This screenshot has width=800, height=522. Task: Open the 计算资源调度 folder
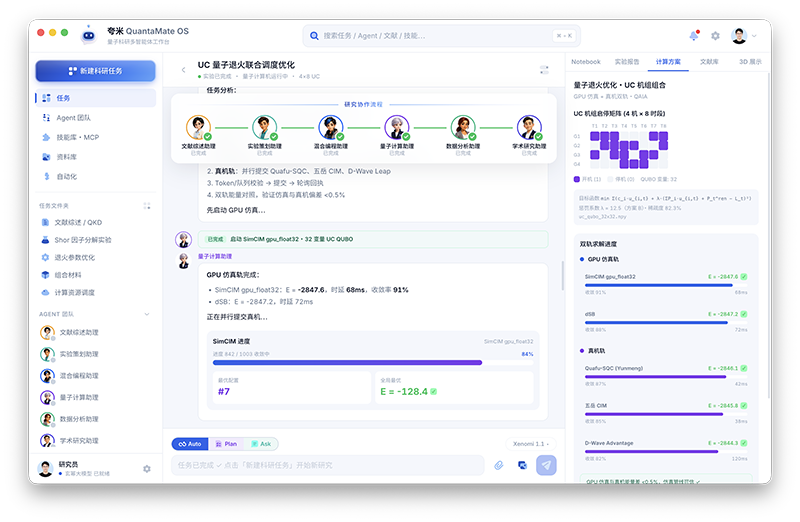(95, 292)
